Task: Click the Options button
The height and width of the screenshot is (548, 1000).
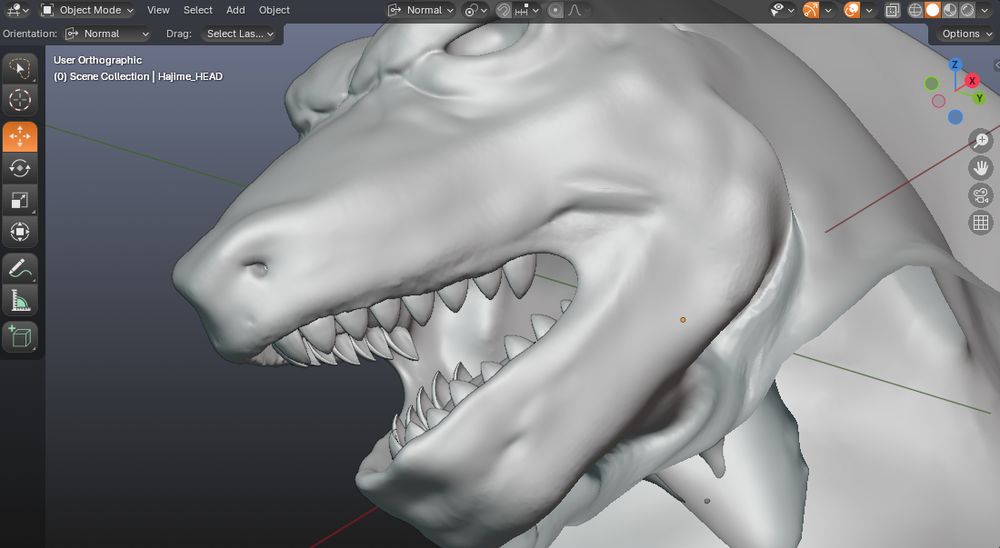Action: pyautogui.click(x=967, y=33)
